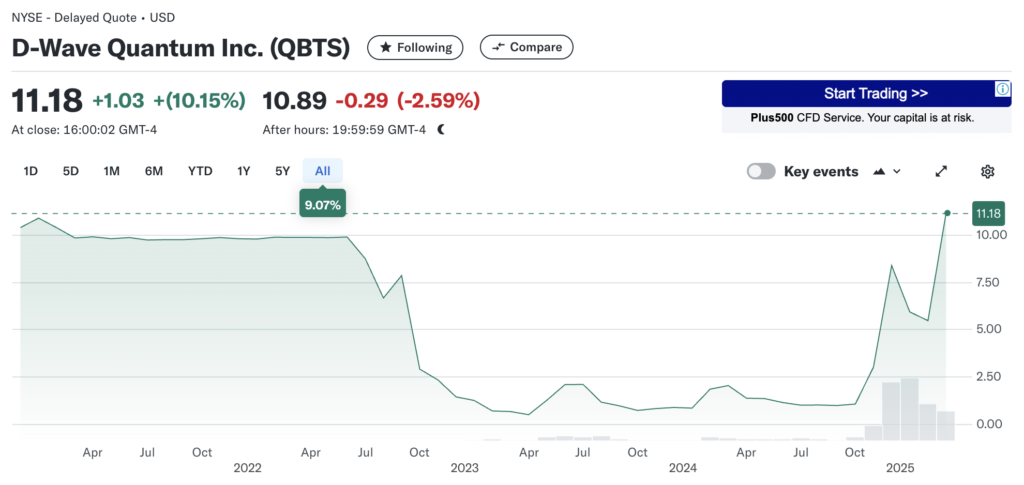
Task: Select the 5Y time range
Action: point(282,171)
